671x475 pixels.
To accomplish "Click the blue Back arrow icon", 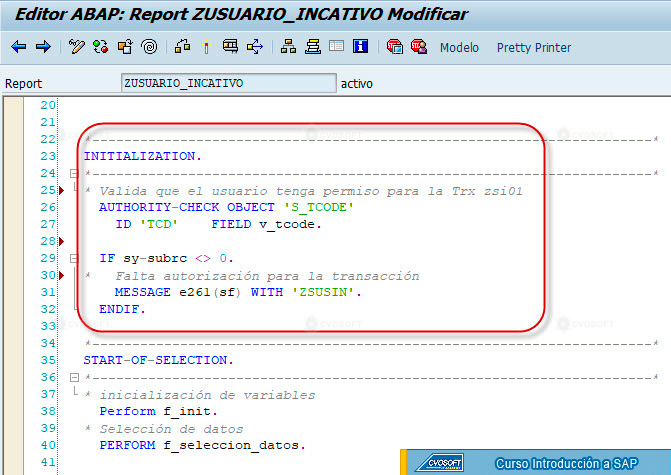I will pyautogui.click(x=18, y=47).
